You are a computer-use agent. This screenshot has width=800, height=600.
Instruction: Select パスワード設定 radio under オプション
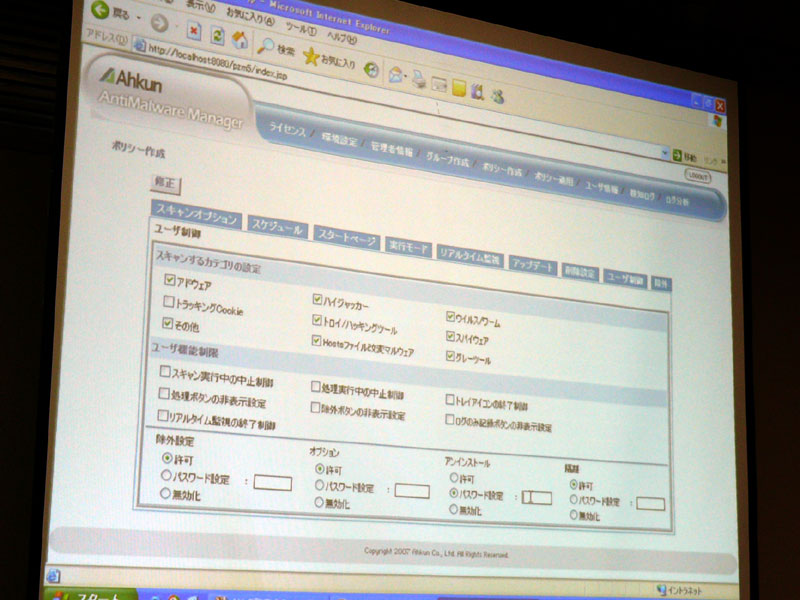(319, 485)
